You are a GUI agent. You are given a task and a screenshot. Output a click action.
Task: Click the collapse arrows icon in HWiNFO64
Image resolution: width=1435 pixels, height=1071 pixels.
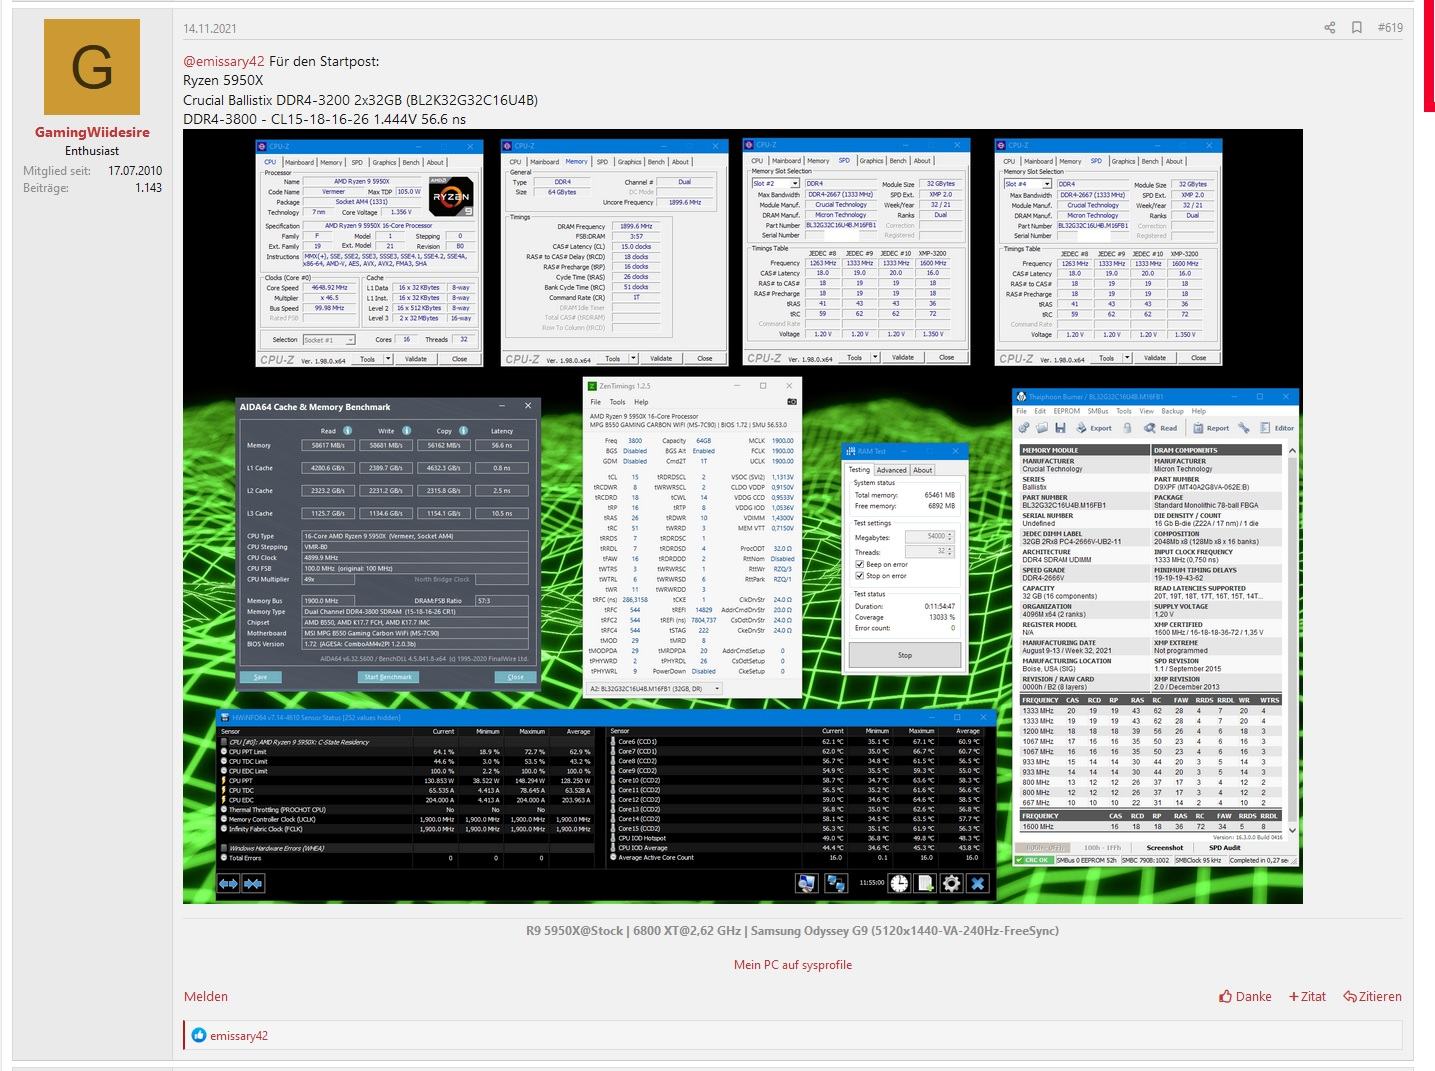pyautogui.click(x=253, y=883)
